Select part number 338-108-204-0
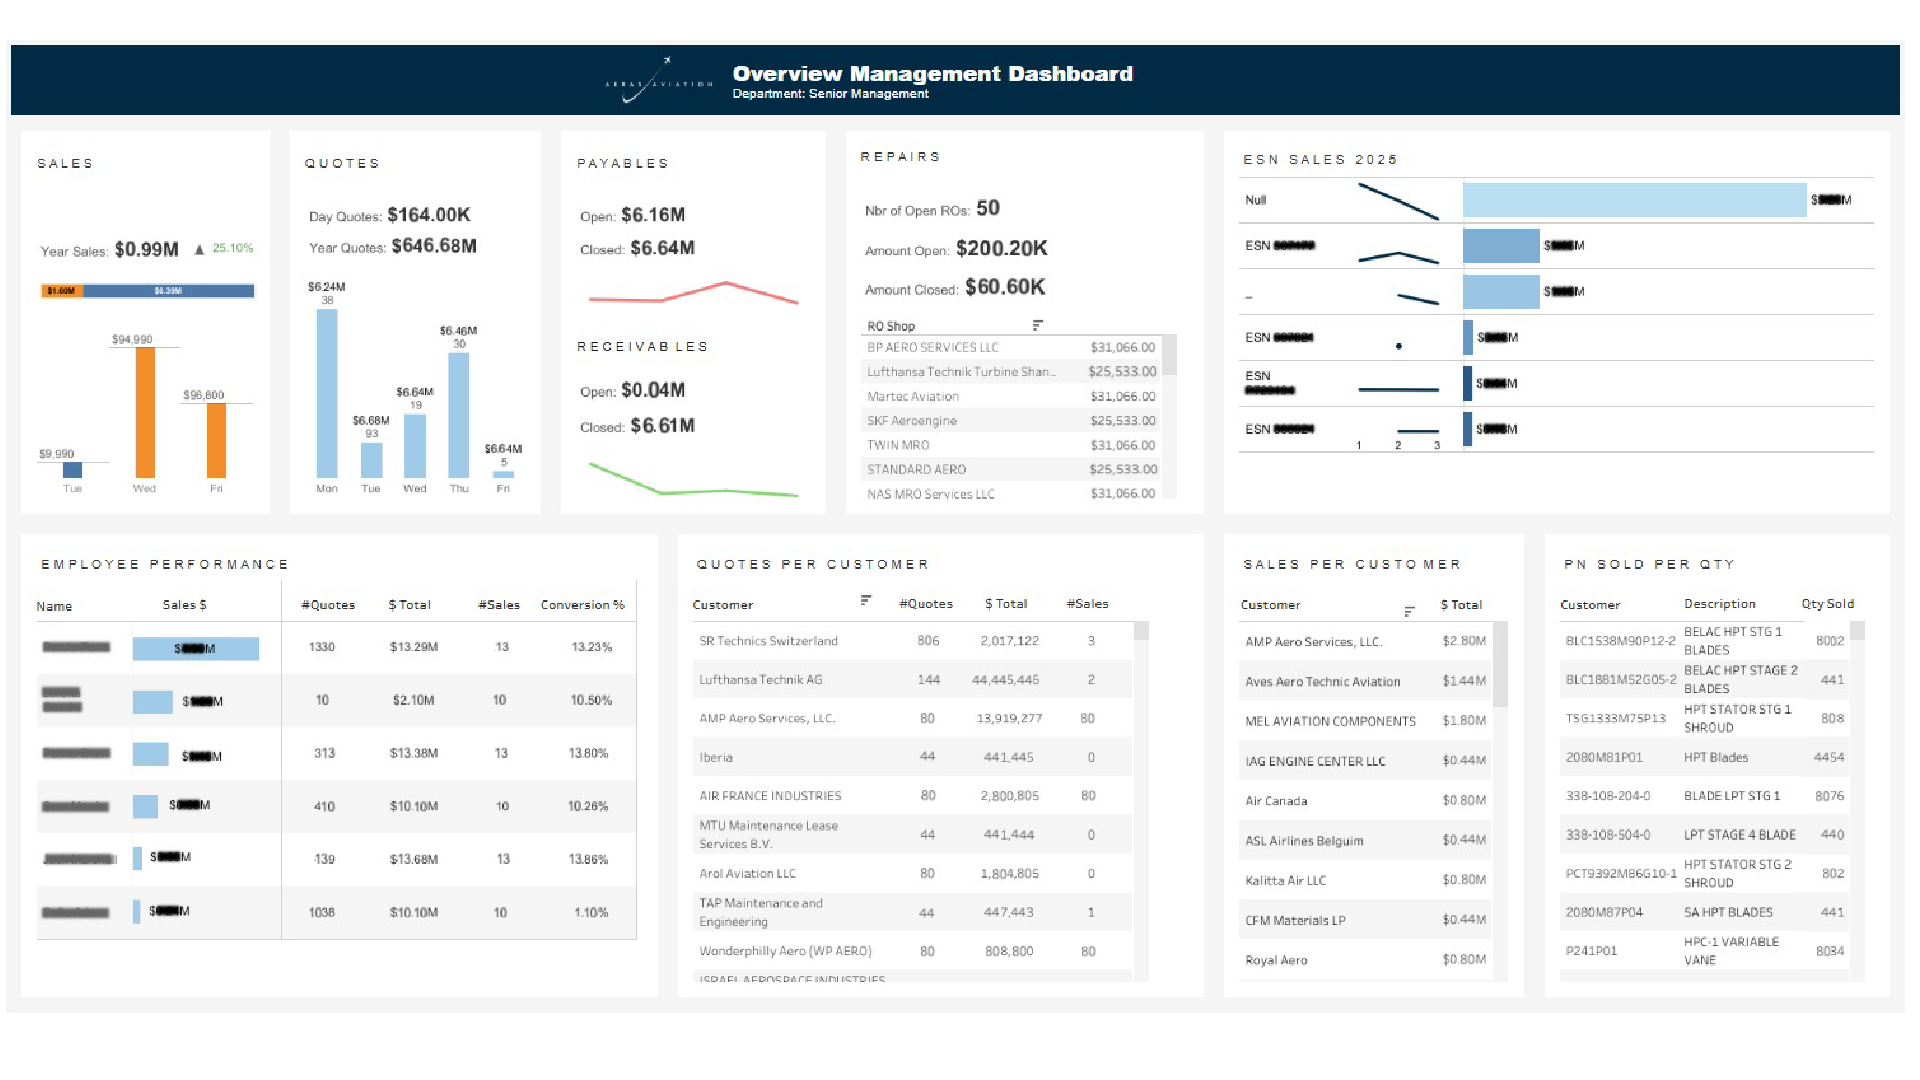Screen dimensions: 1920x1080 (1608, 796)
